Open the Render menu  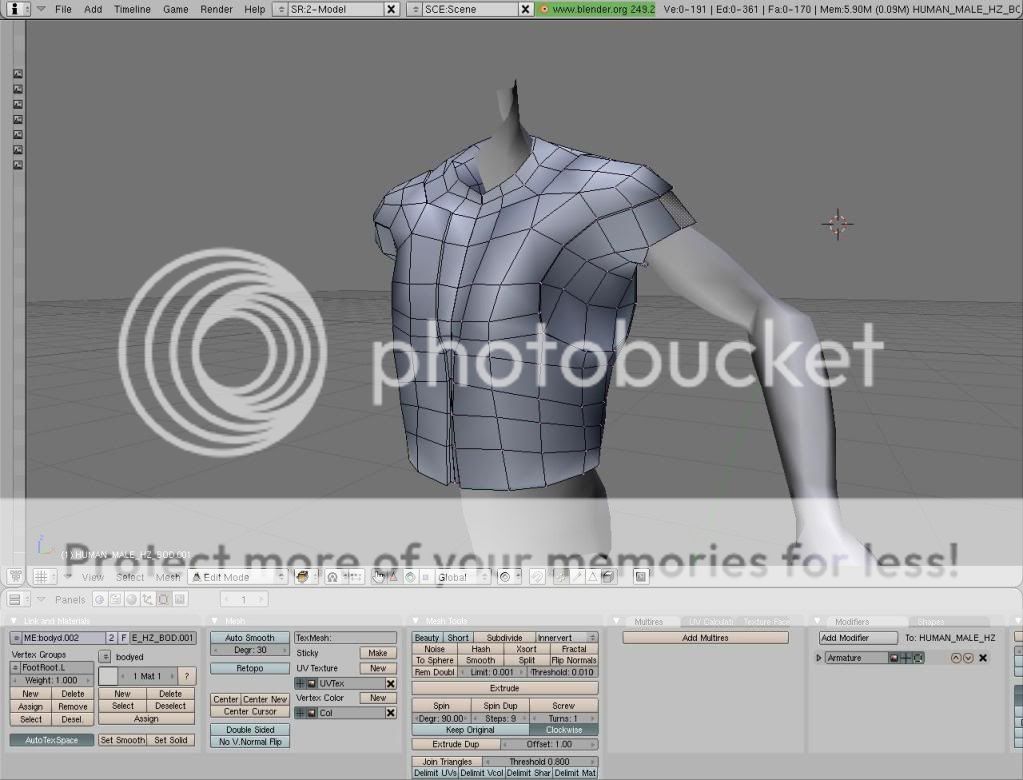[x=216, y=9]
